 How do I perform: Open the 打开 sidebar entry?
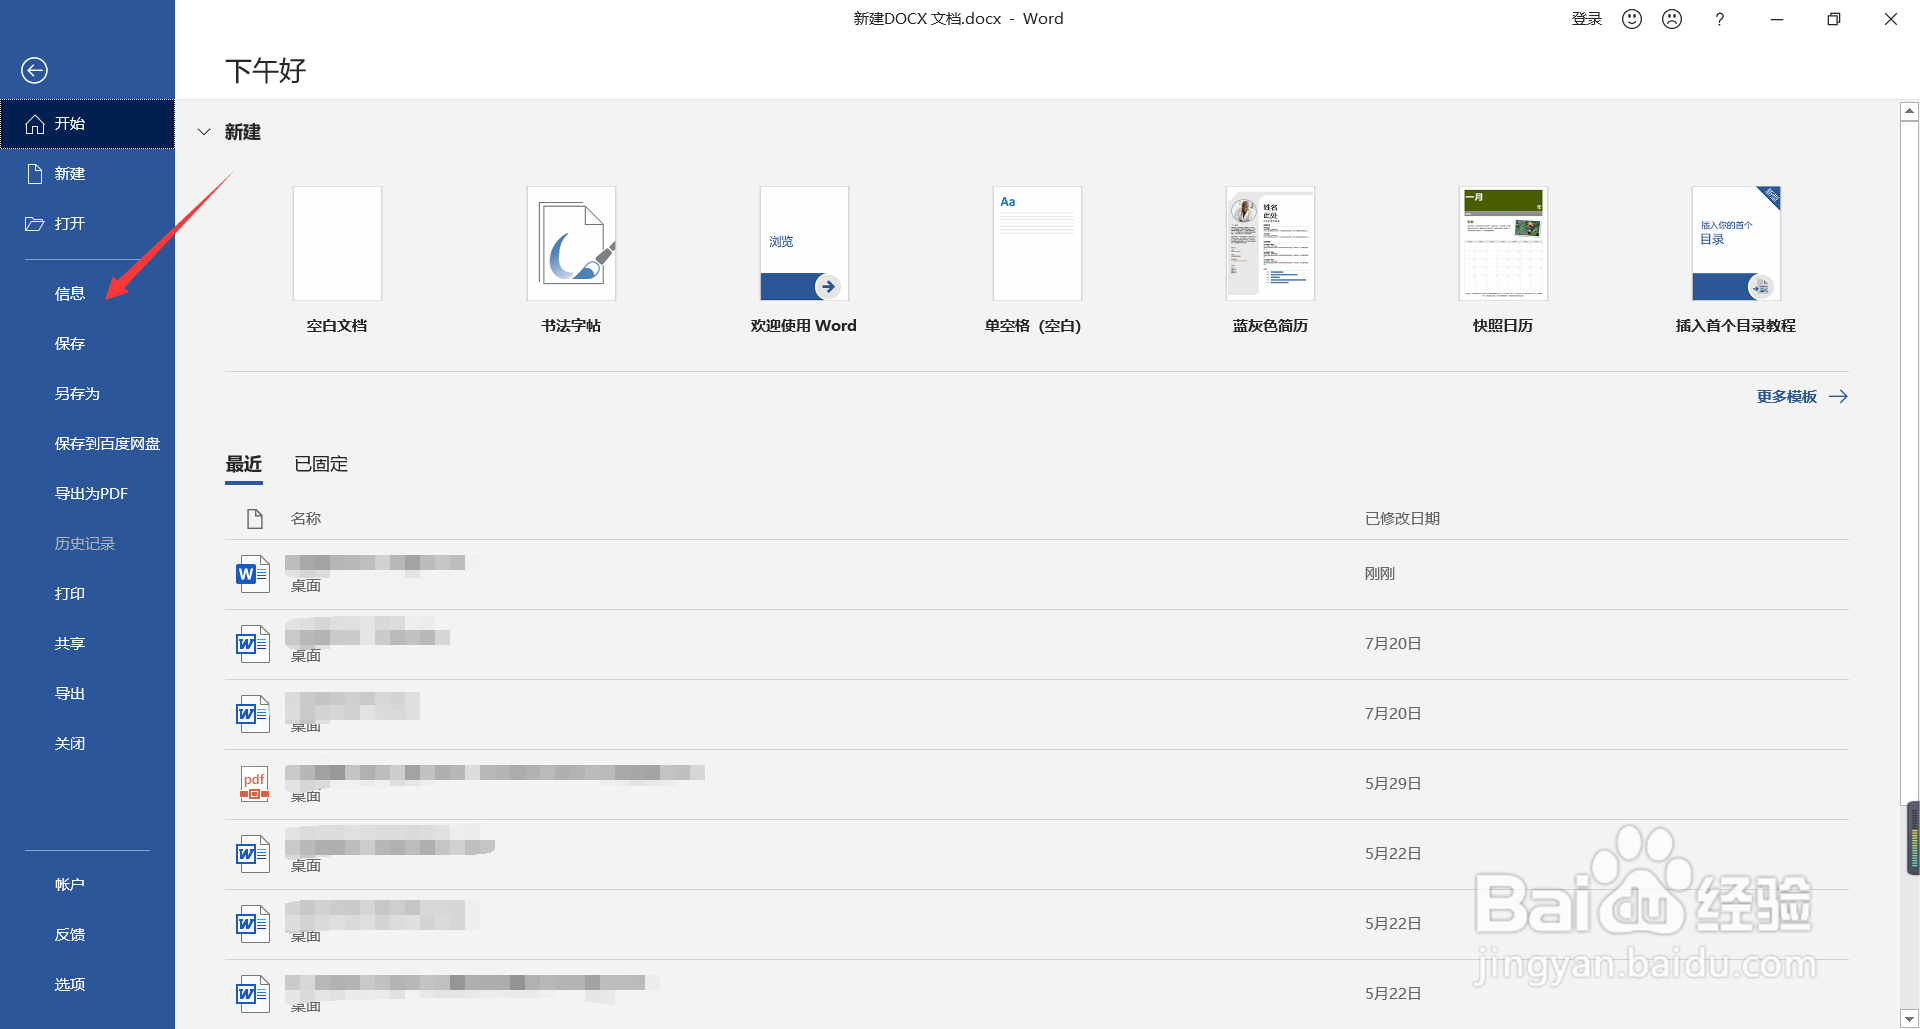coord(87,224)
